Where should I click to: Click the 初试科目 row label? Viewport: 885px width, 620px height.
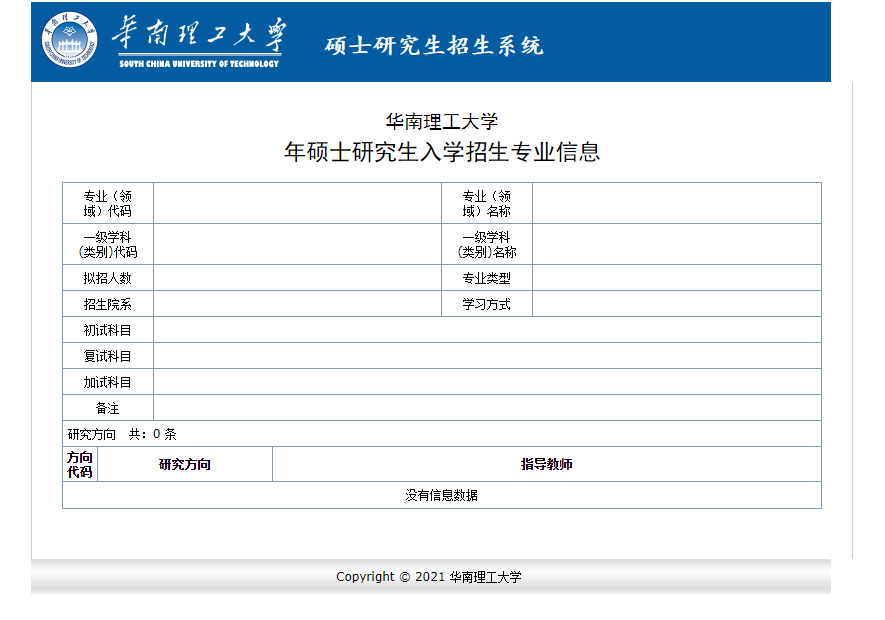(108, 330)
